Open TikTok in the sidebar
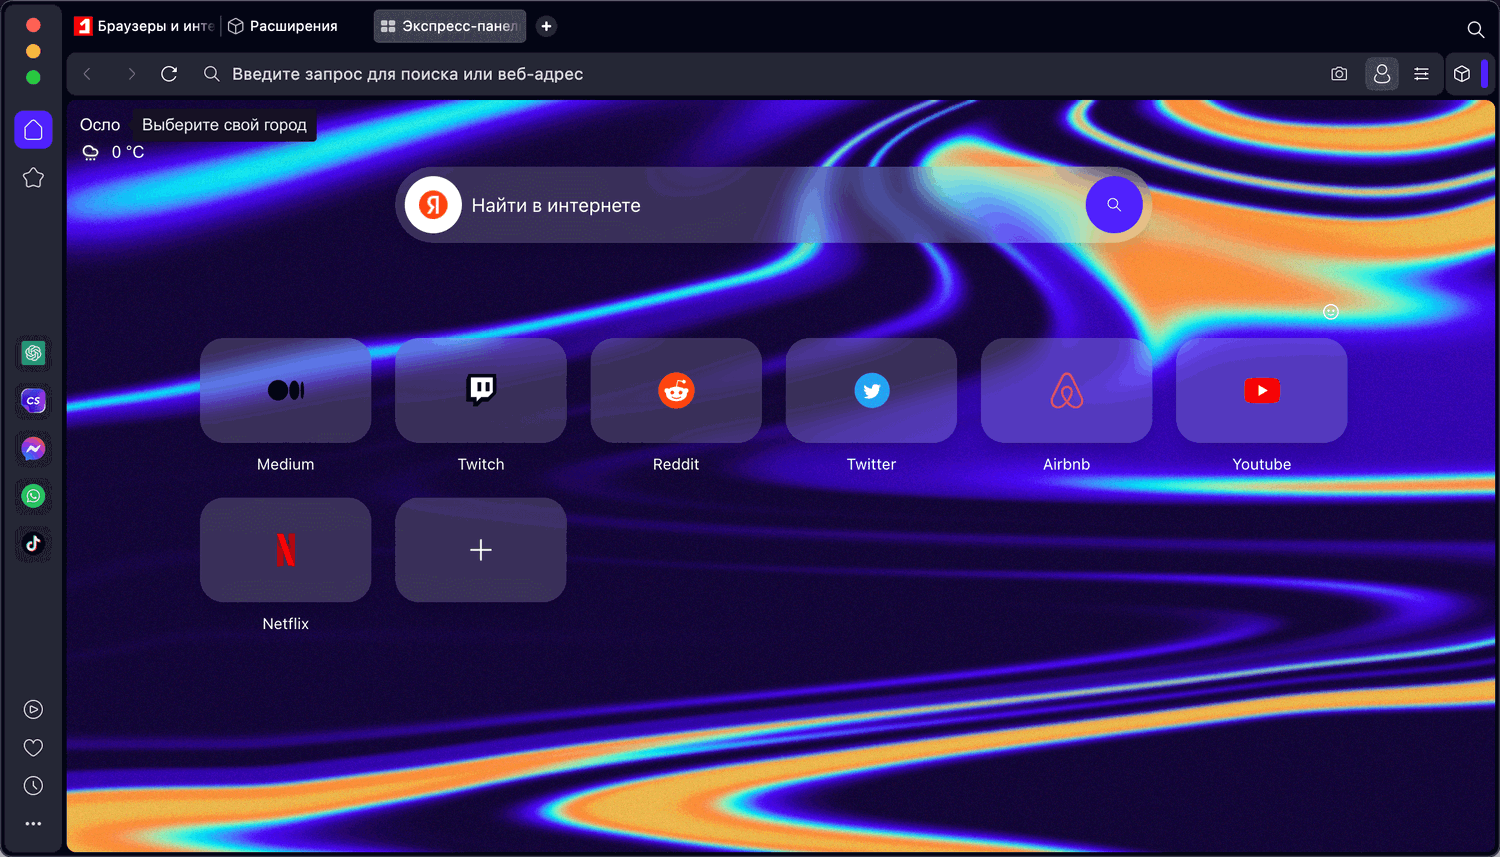 tap(33, 544)
